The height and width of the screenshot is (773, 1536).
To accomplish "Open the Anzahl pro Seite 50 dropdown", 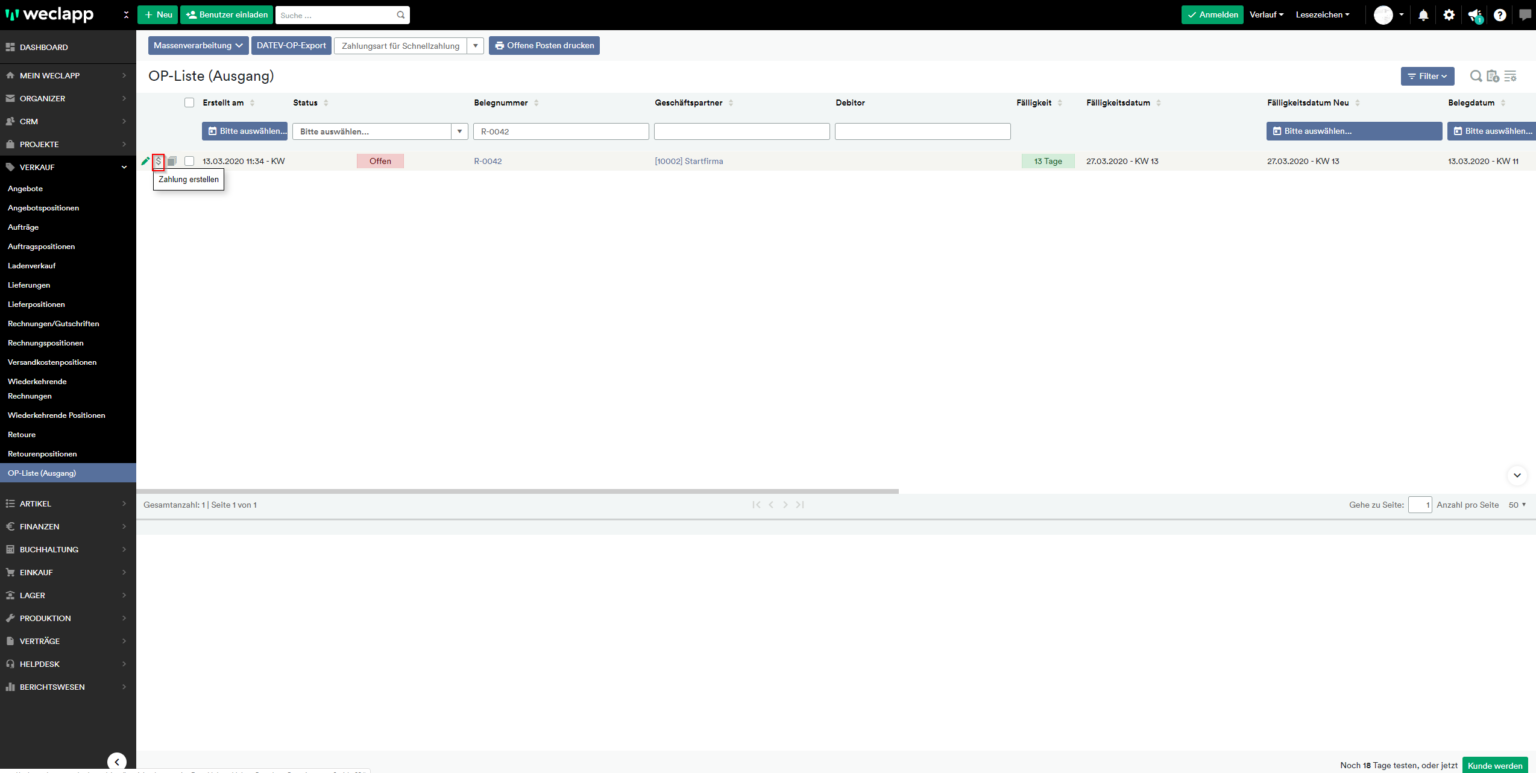I will (x=1517, y=505).
